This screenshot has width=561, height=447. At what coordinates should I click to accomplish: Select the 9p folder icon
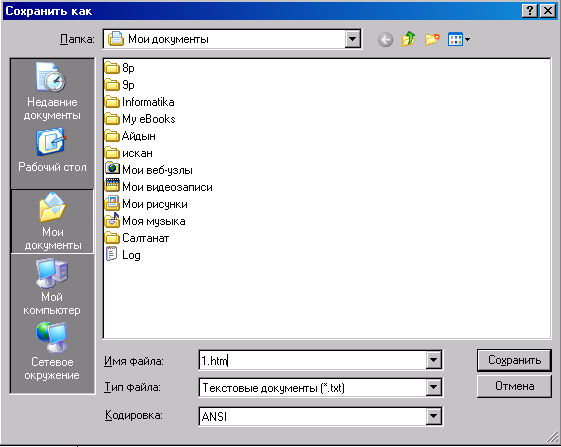pos(112,85)
